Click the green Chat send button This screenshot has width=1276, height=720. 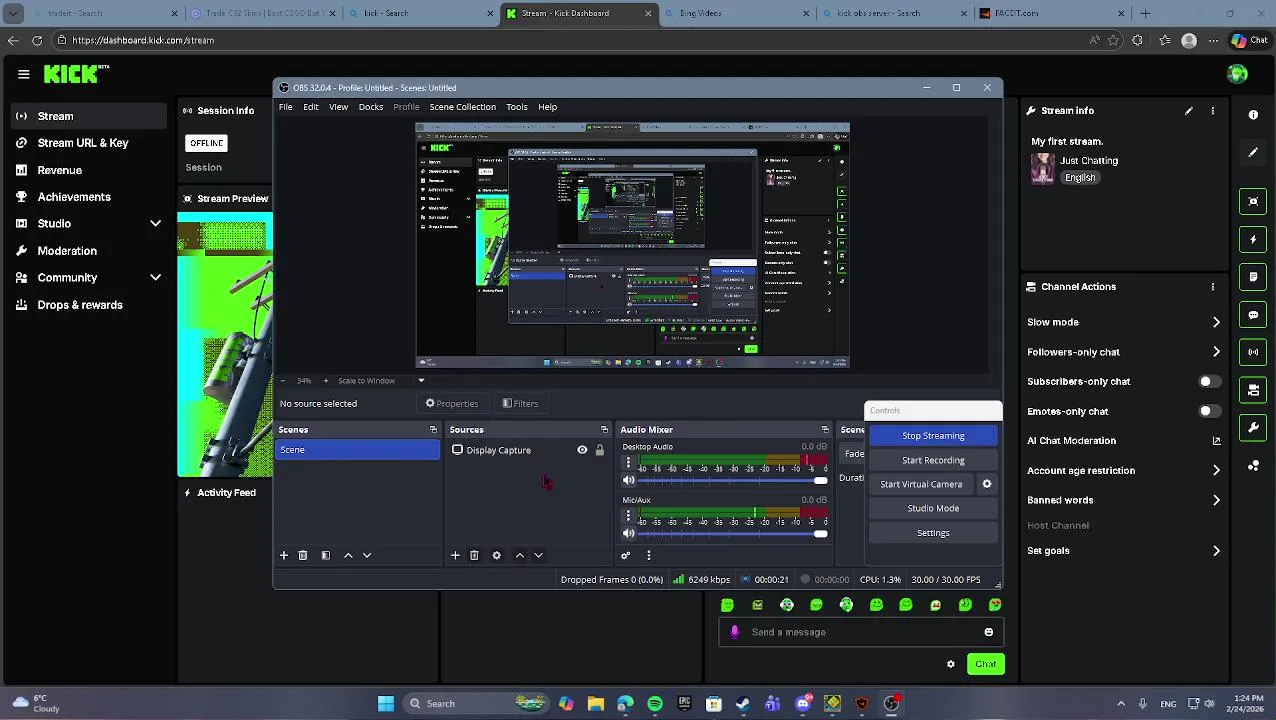(986, 664)
